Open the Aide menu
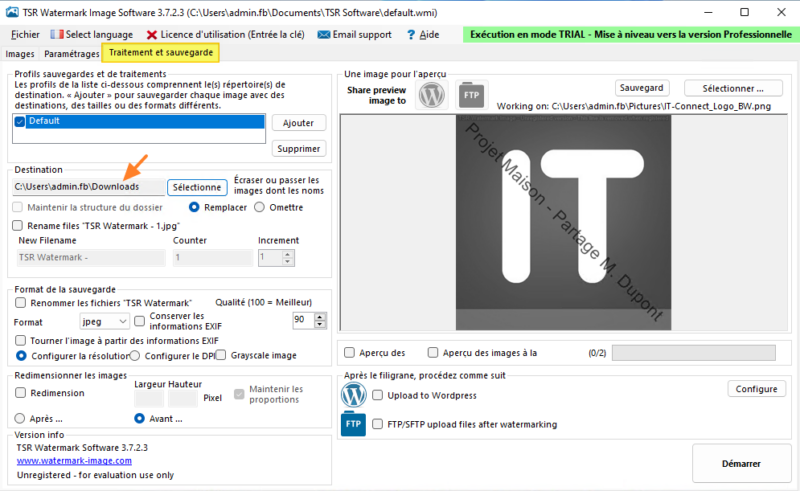 pyautogui.click(x=429, y=34)
